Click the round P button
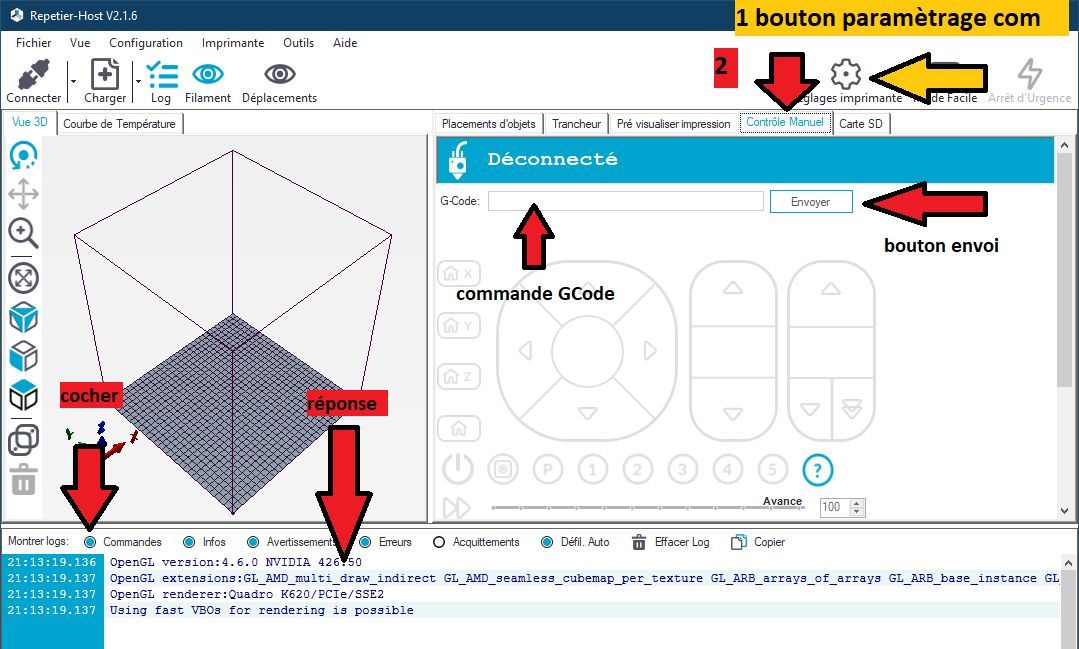The width and height of the screenshot is (1079, 649). [548, 469]
